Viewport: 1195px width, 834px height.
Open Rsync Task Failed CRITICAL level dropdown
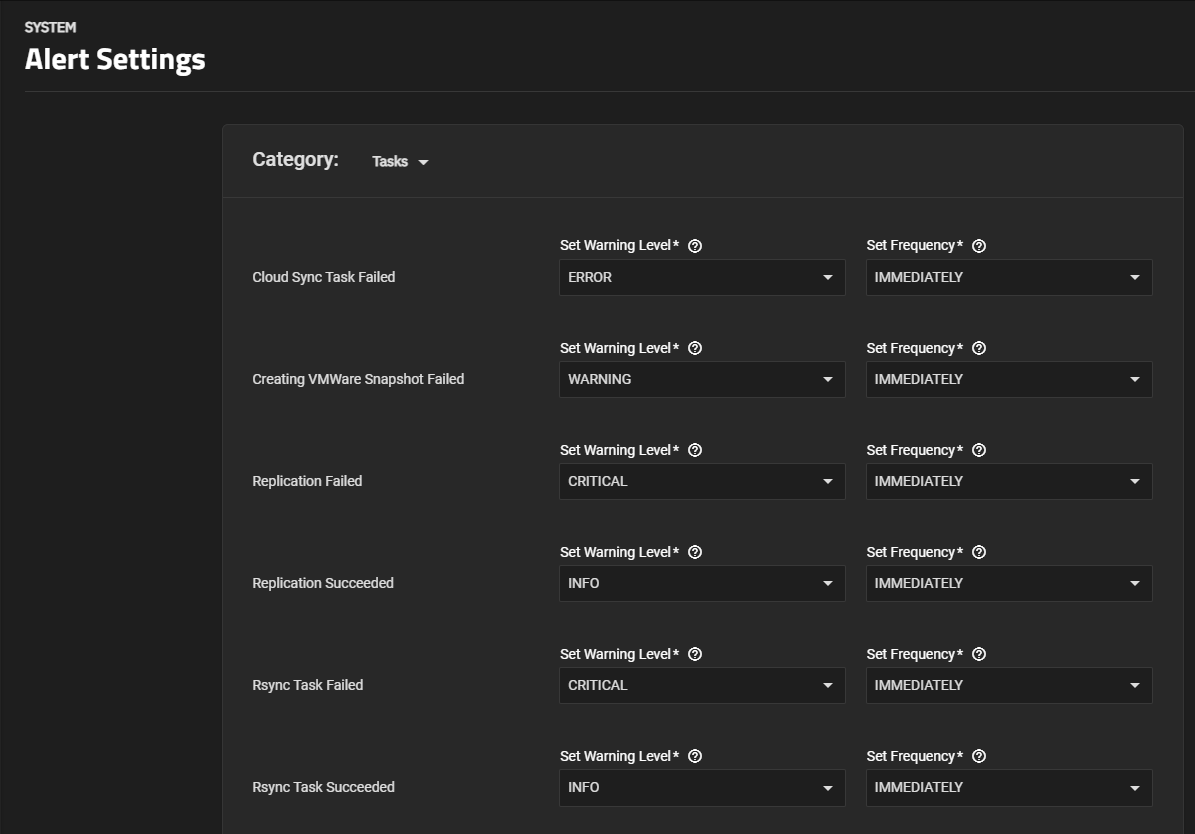coord(701,686)
